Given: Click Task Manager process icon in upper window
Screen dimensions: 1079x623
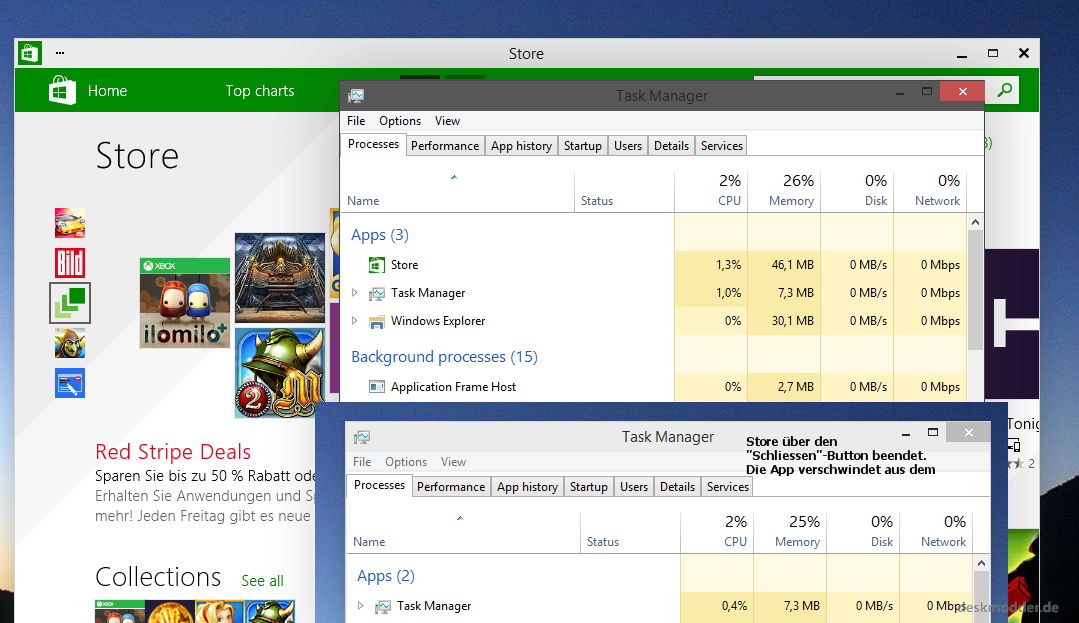Looking at the screenshot, I should (x=376, y=293).
